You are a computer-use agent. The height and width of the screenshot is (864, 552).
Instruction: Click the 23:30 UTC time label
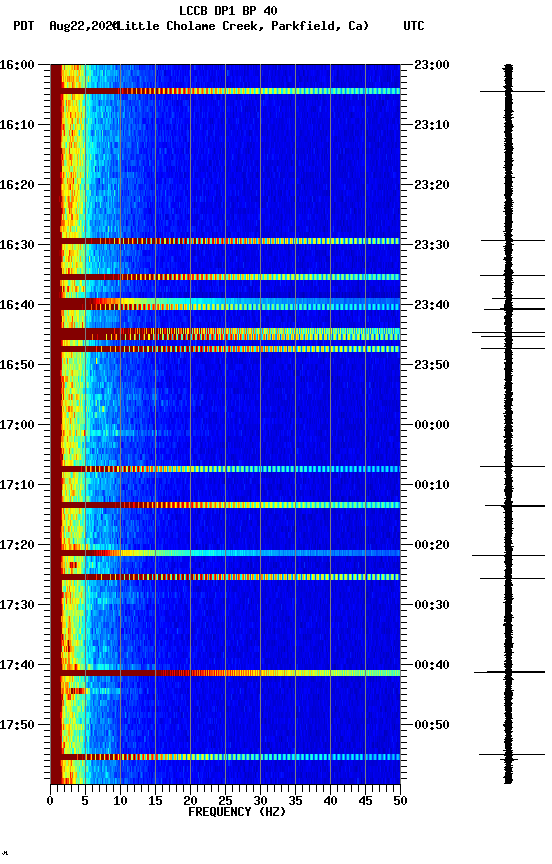point(432,245)
